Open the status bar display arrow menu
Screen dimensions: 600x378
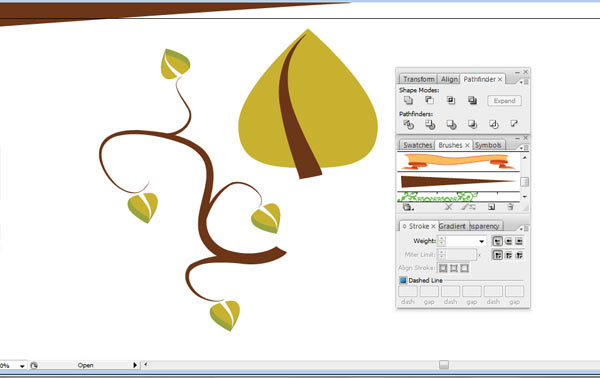pos(135,365)
